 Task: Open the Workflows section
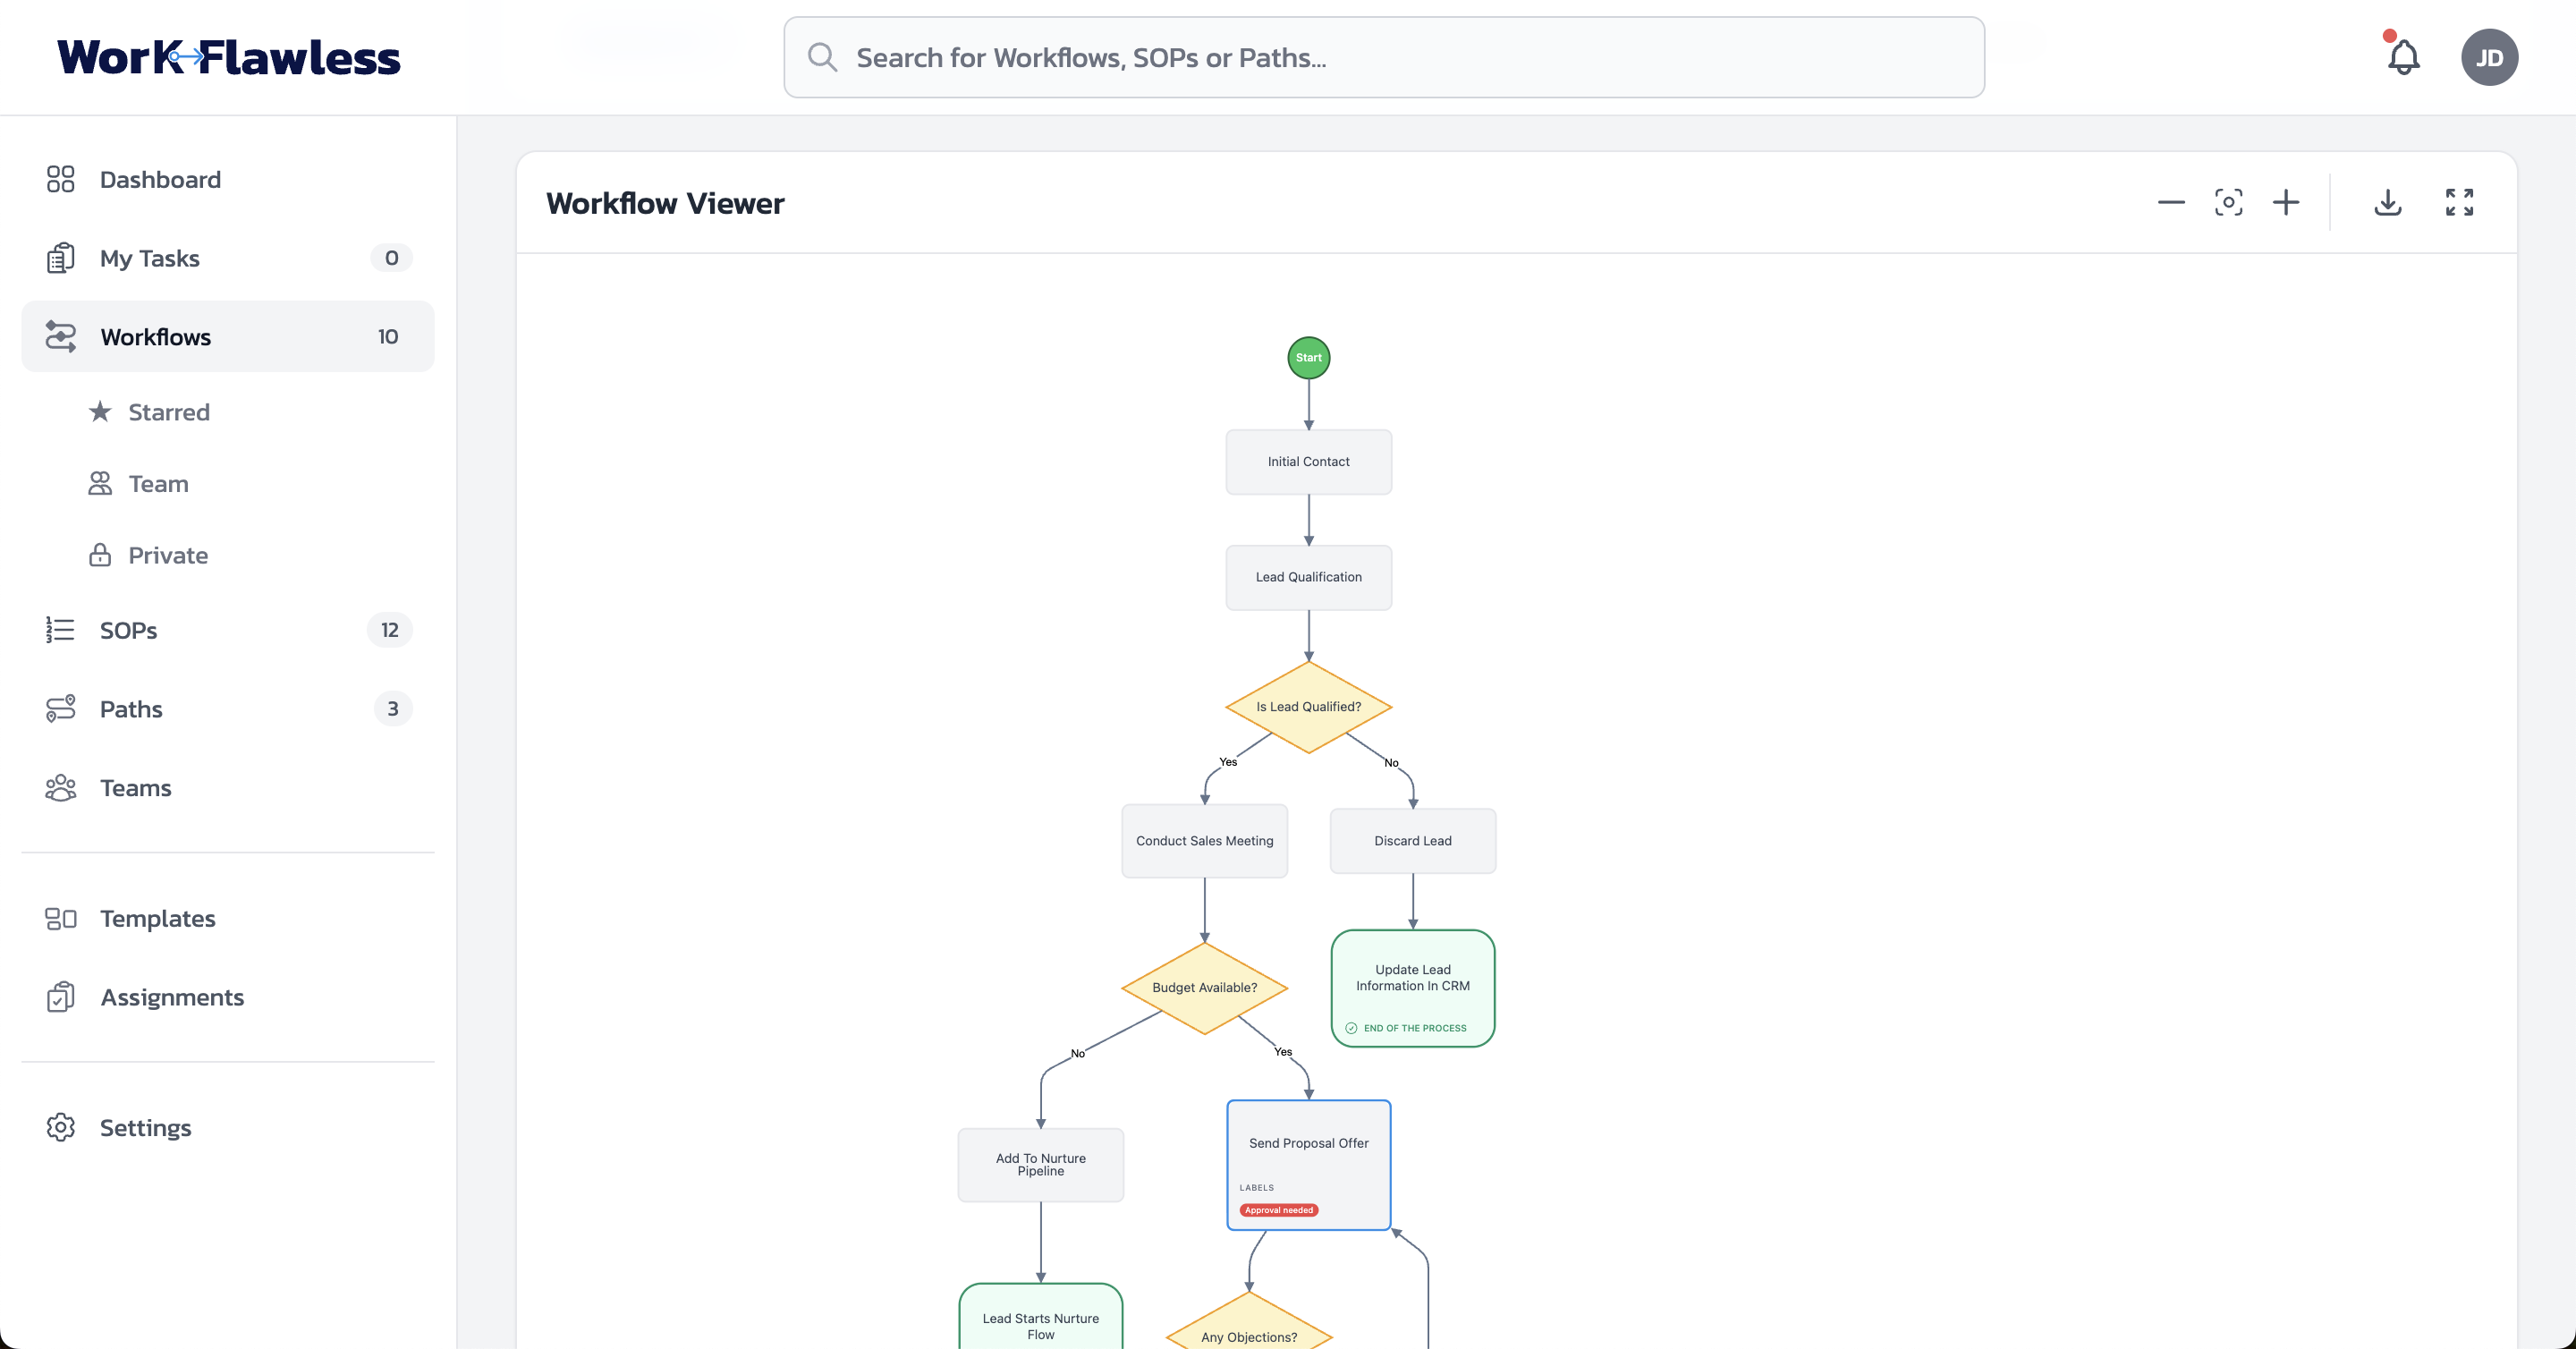click(x=155, y=337)
